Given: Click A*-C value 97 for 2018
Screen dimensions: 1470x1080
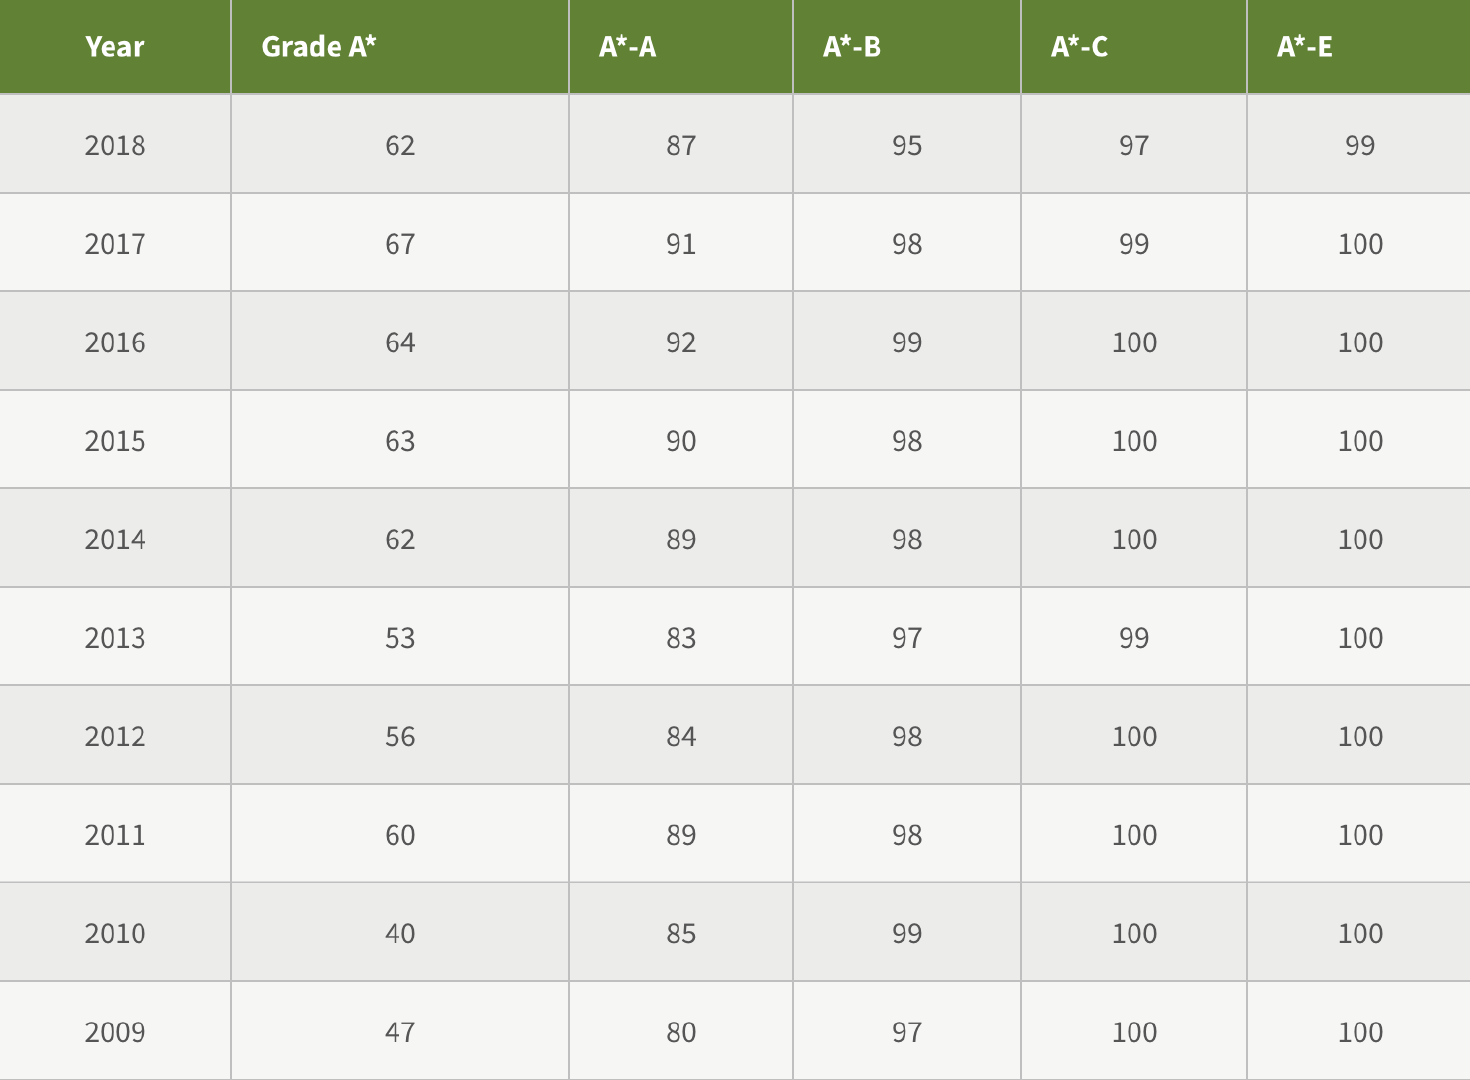Looking at the screenshot, I should click(x=1134, y=145).
